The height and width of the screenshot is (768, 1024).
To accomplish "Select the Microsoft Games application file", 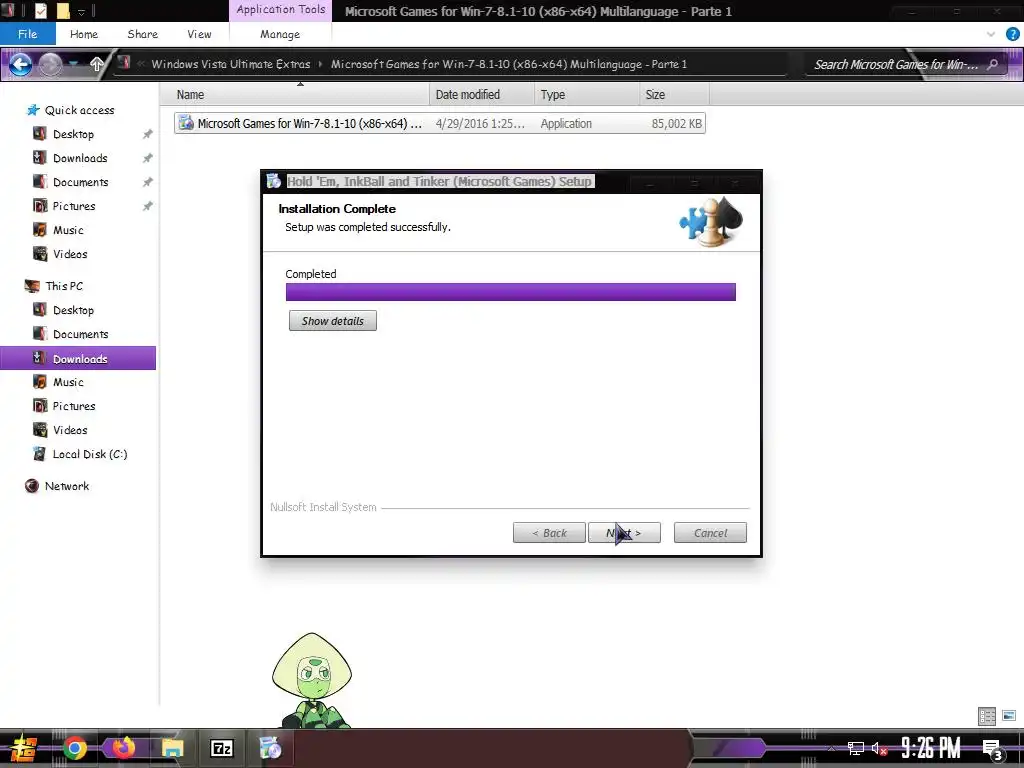I will 440,123.
